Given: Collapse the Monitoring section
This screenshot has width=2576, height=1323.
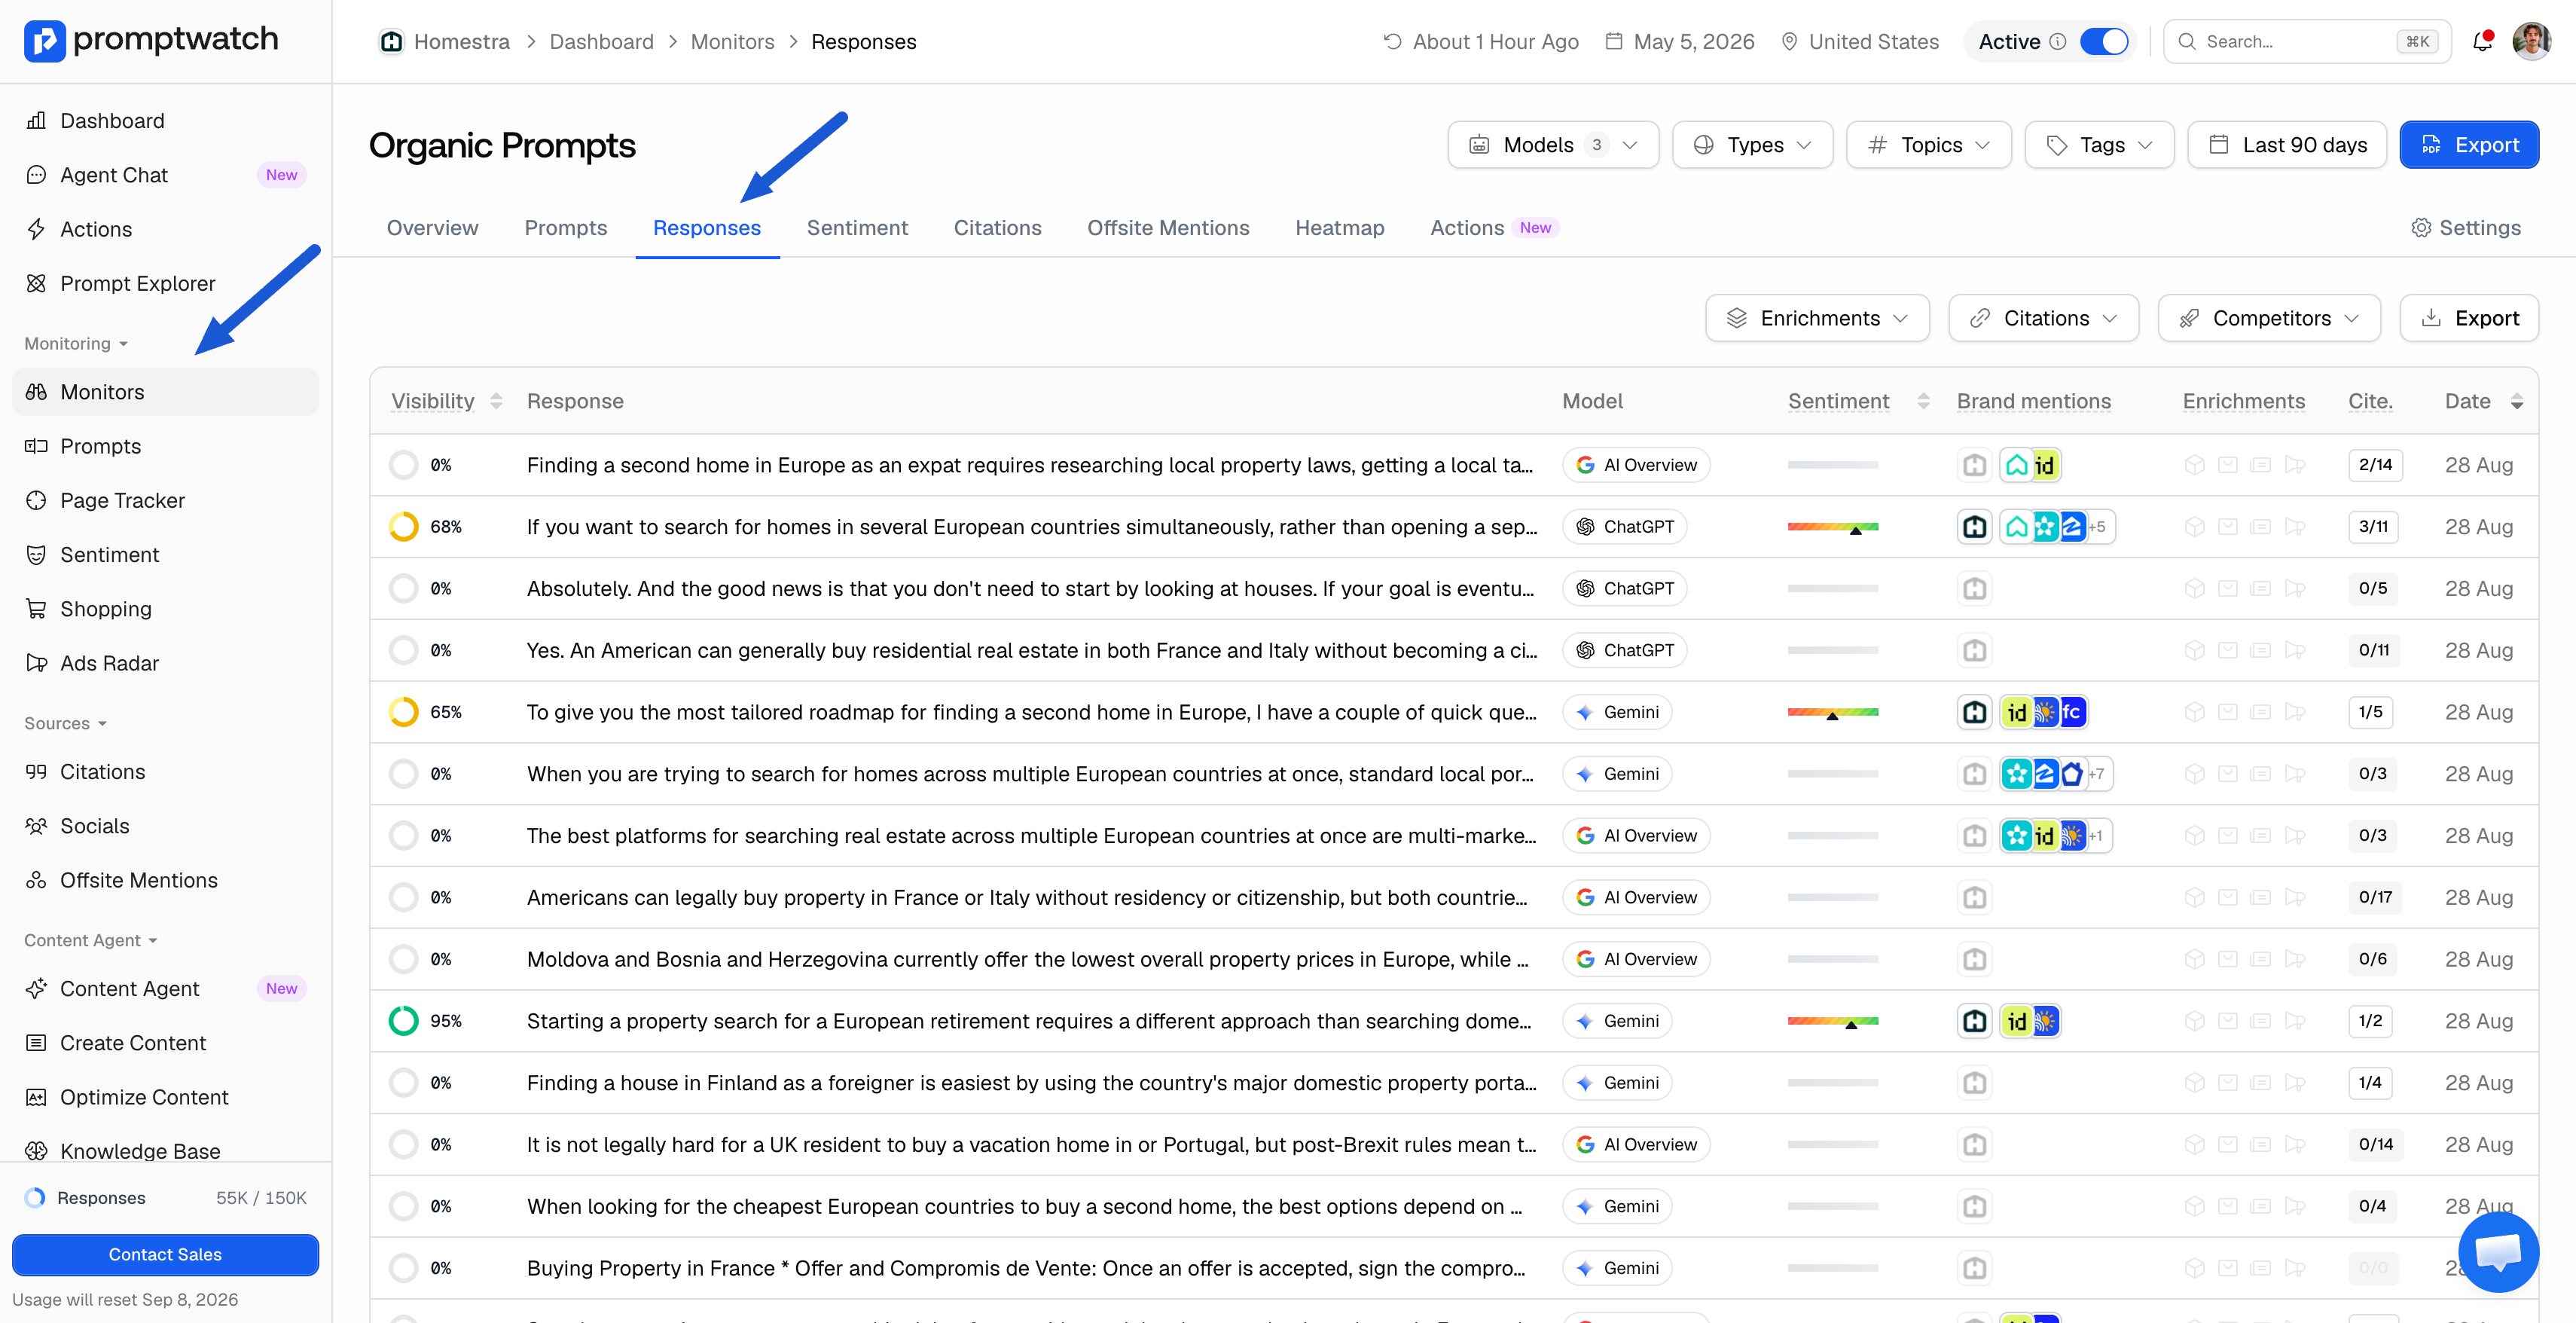Looking at the screenshot, I should coord(77,344).
